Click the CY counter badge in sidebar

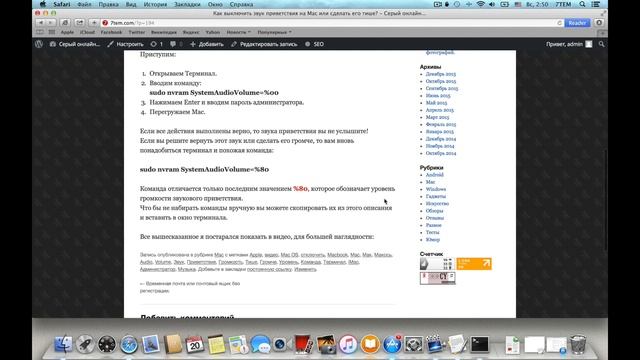tap(438, 278)
